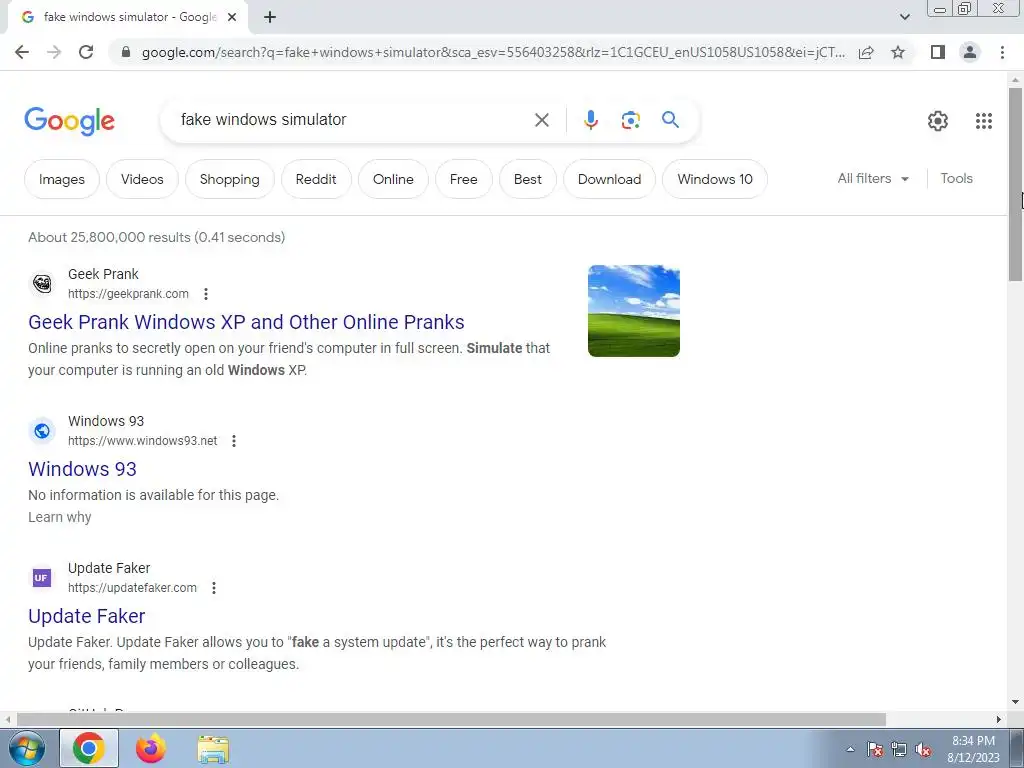Open the Chrome side panel icon
The width and height of the screenshot is (1024, 768).
[938, 52]
